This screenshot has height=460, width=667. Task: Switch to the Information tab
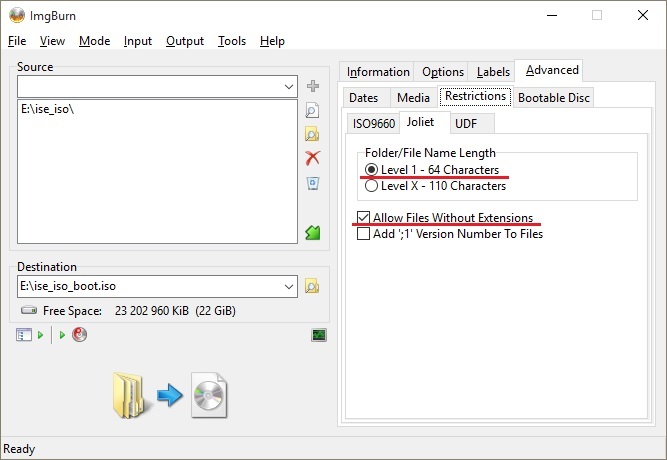click(x=378, y=72)
